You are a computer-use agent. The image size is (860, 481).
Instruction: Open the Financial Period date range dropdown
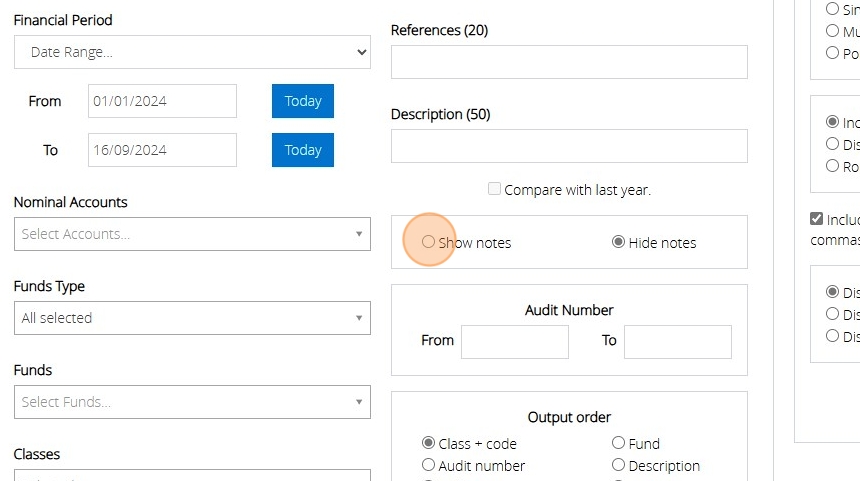click(192, 52)
